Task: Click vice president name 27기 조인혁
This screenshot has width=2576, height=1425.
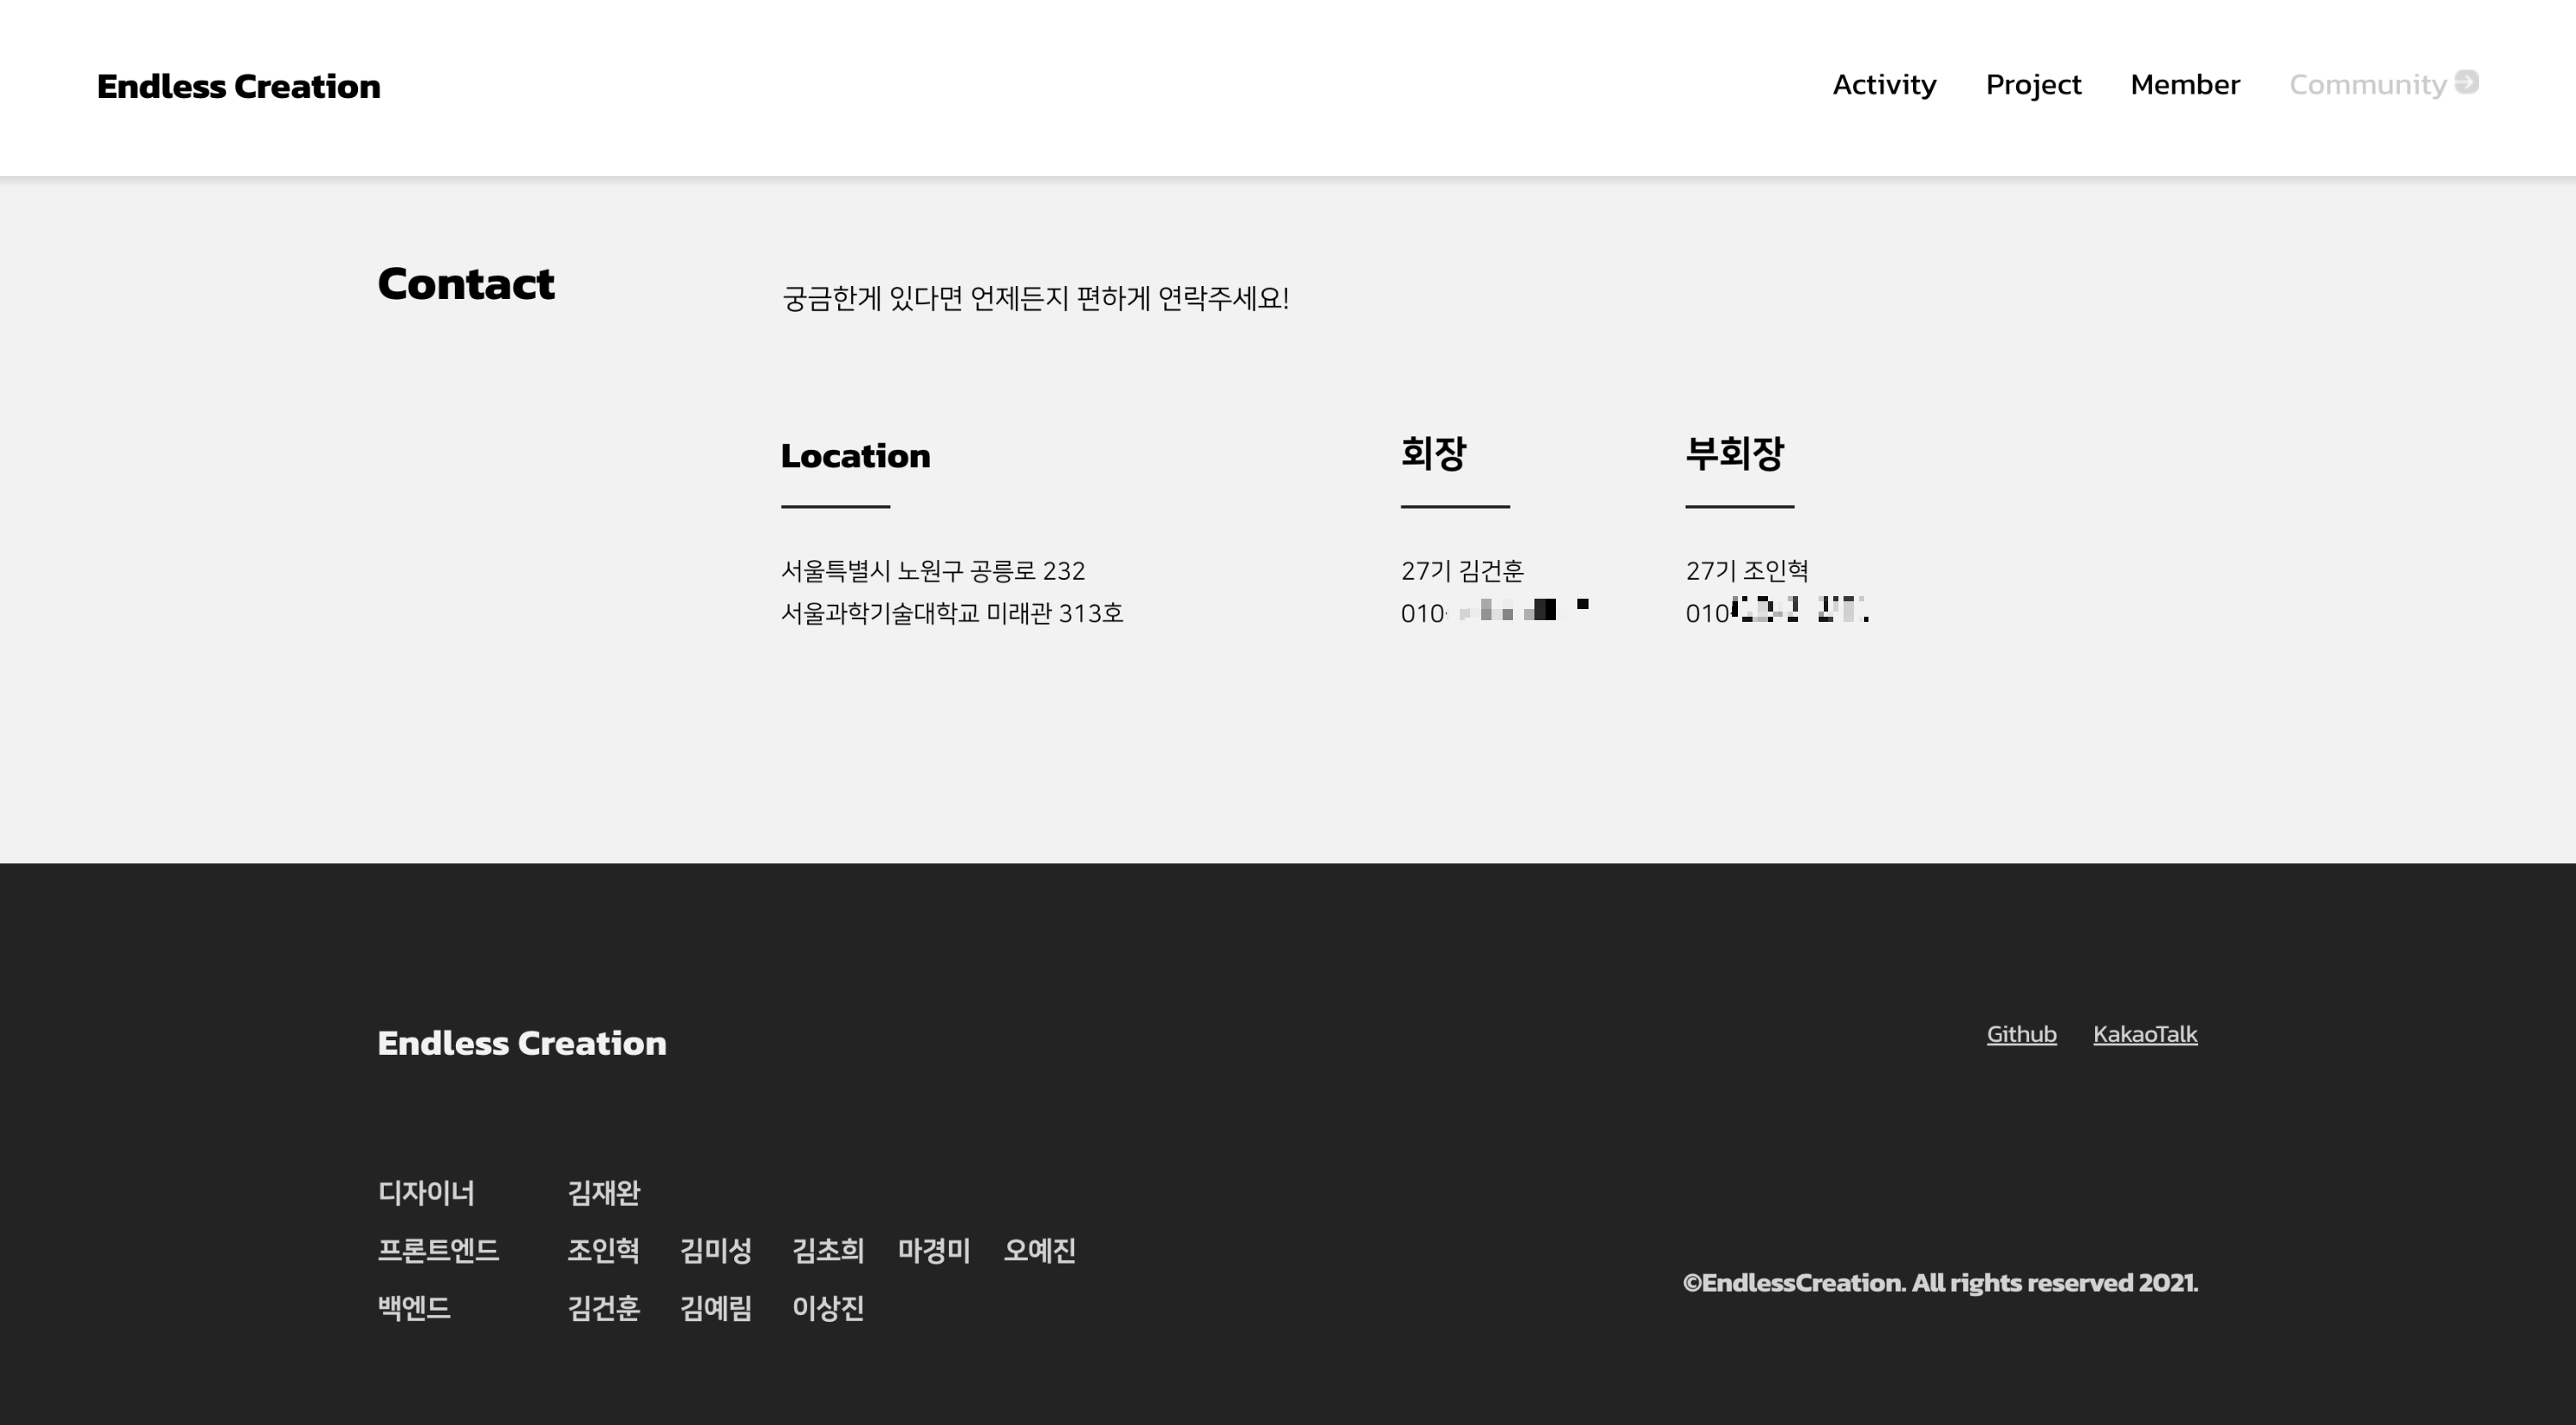Action: click(x=1746, y=571)
